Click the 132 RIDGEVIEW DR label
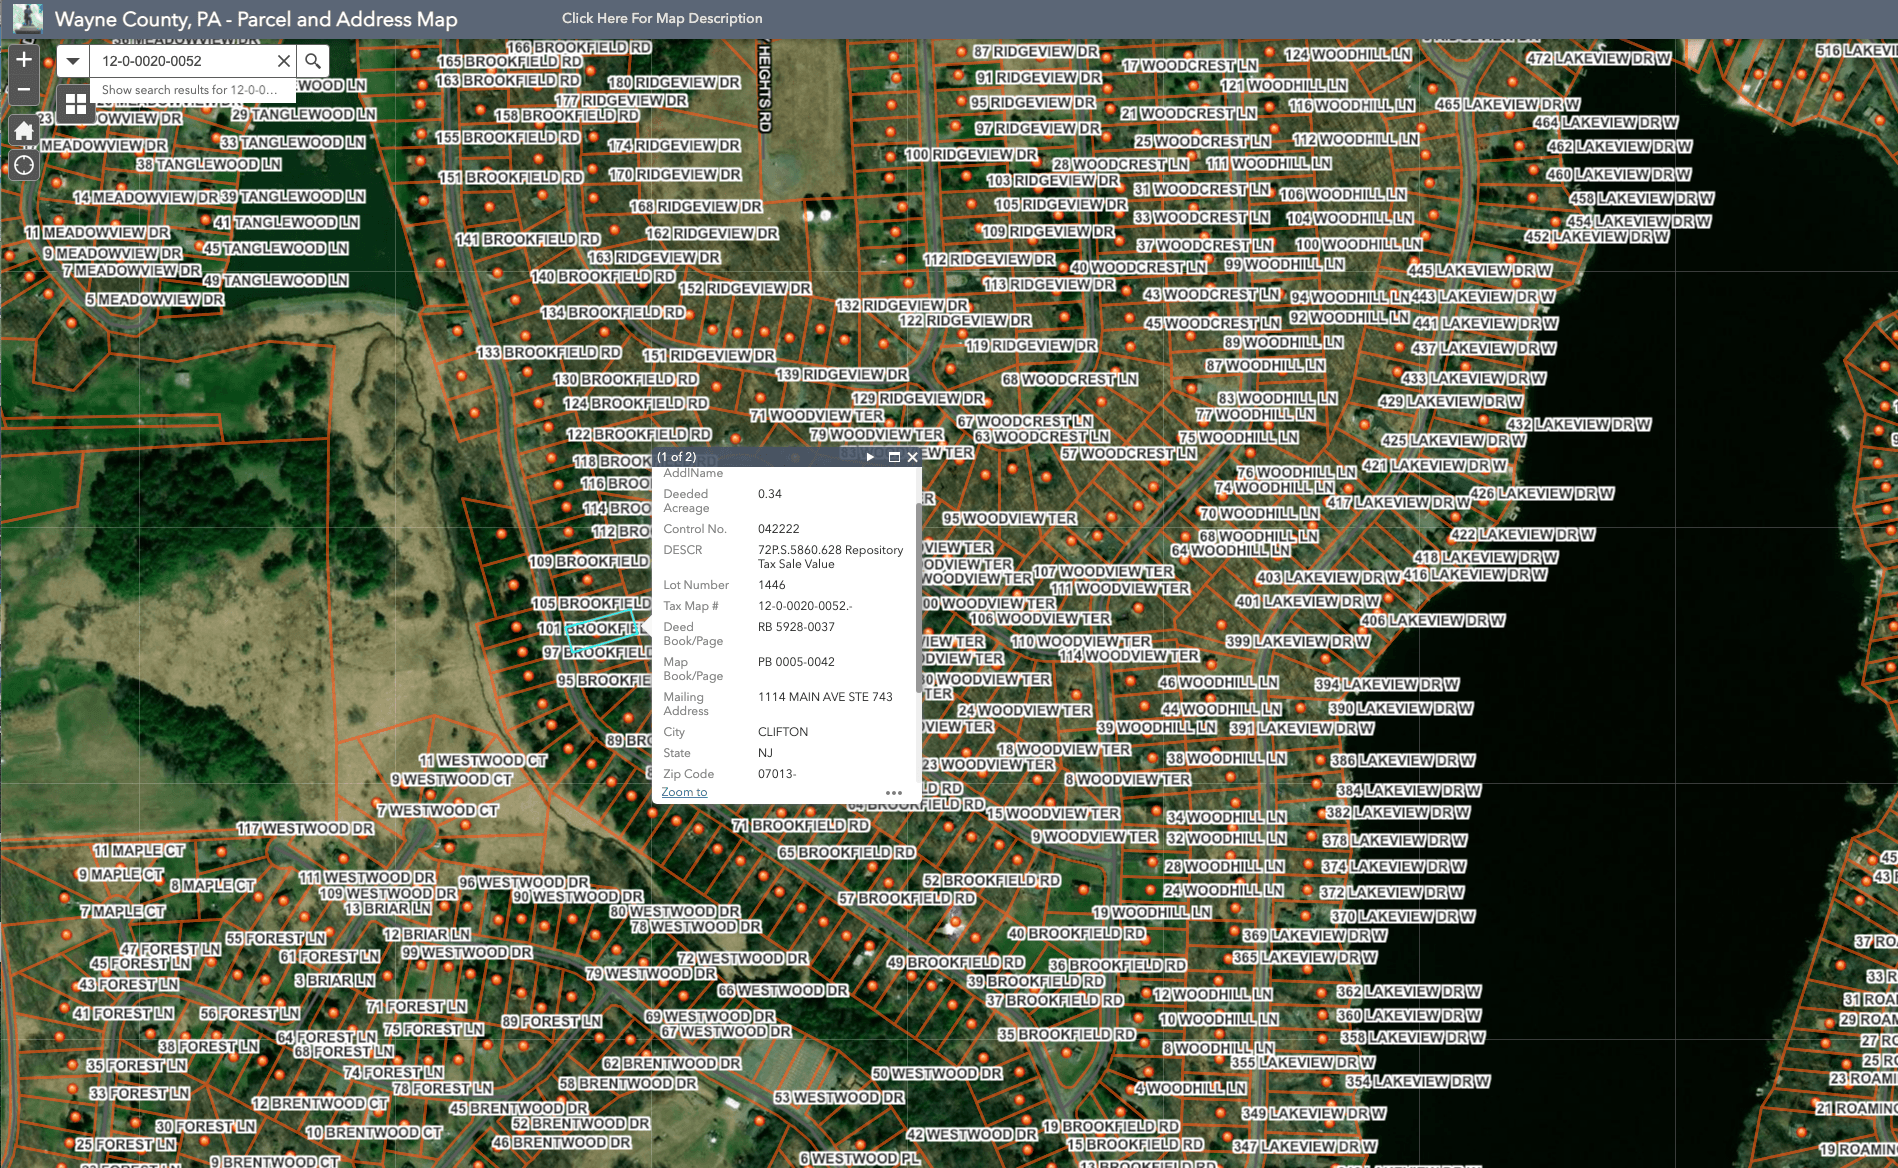1898x1168 pixels. tap(903, 305)
